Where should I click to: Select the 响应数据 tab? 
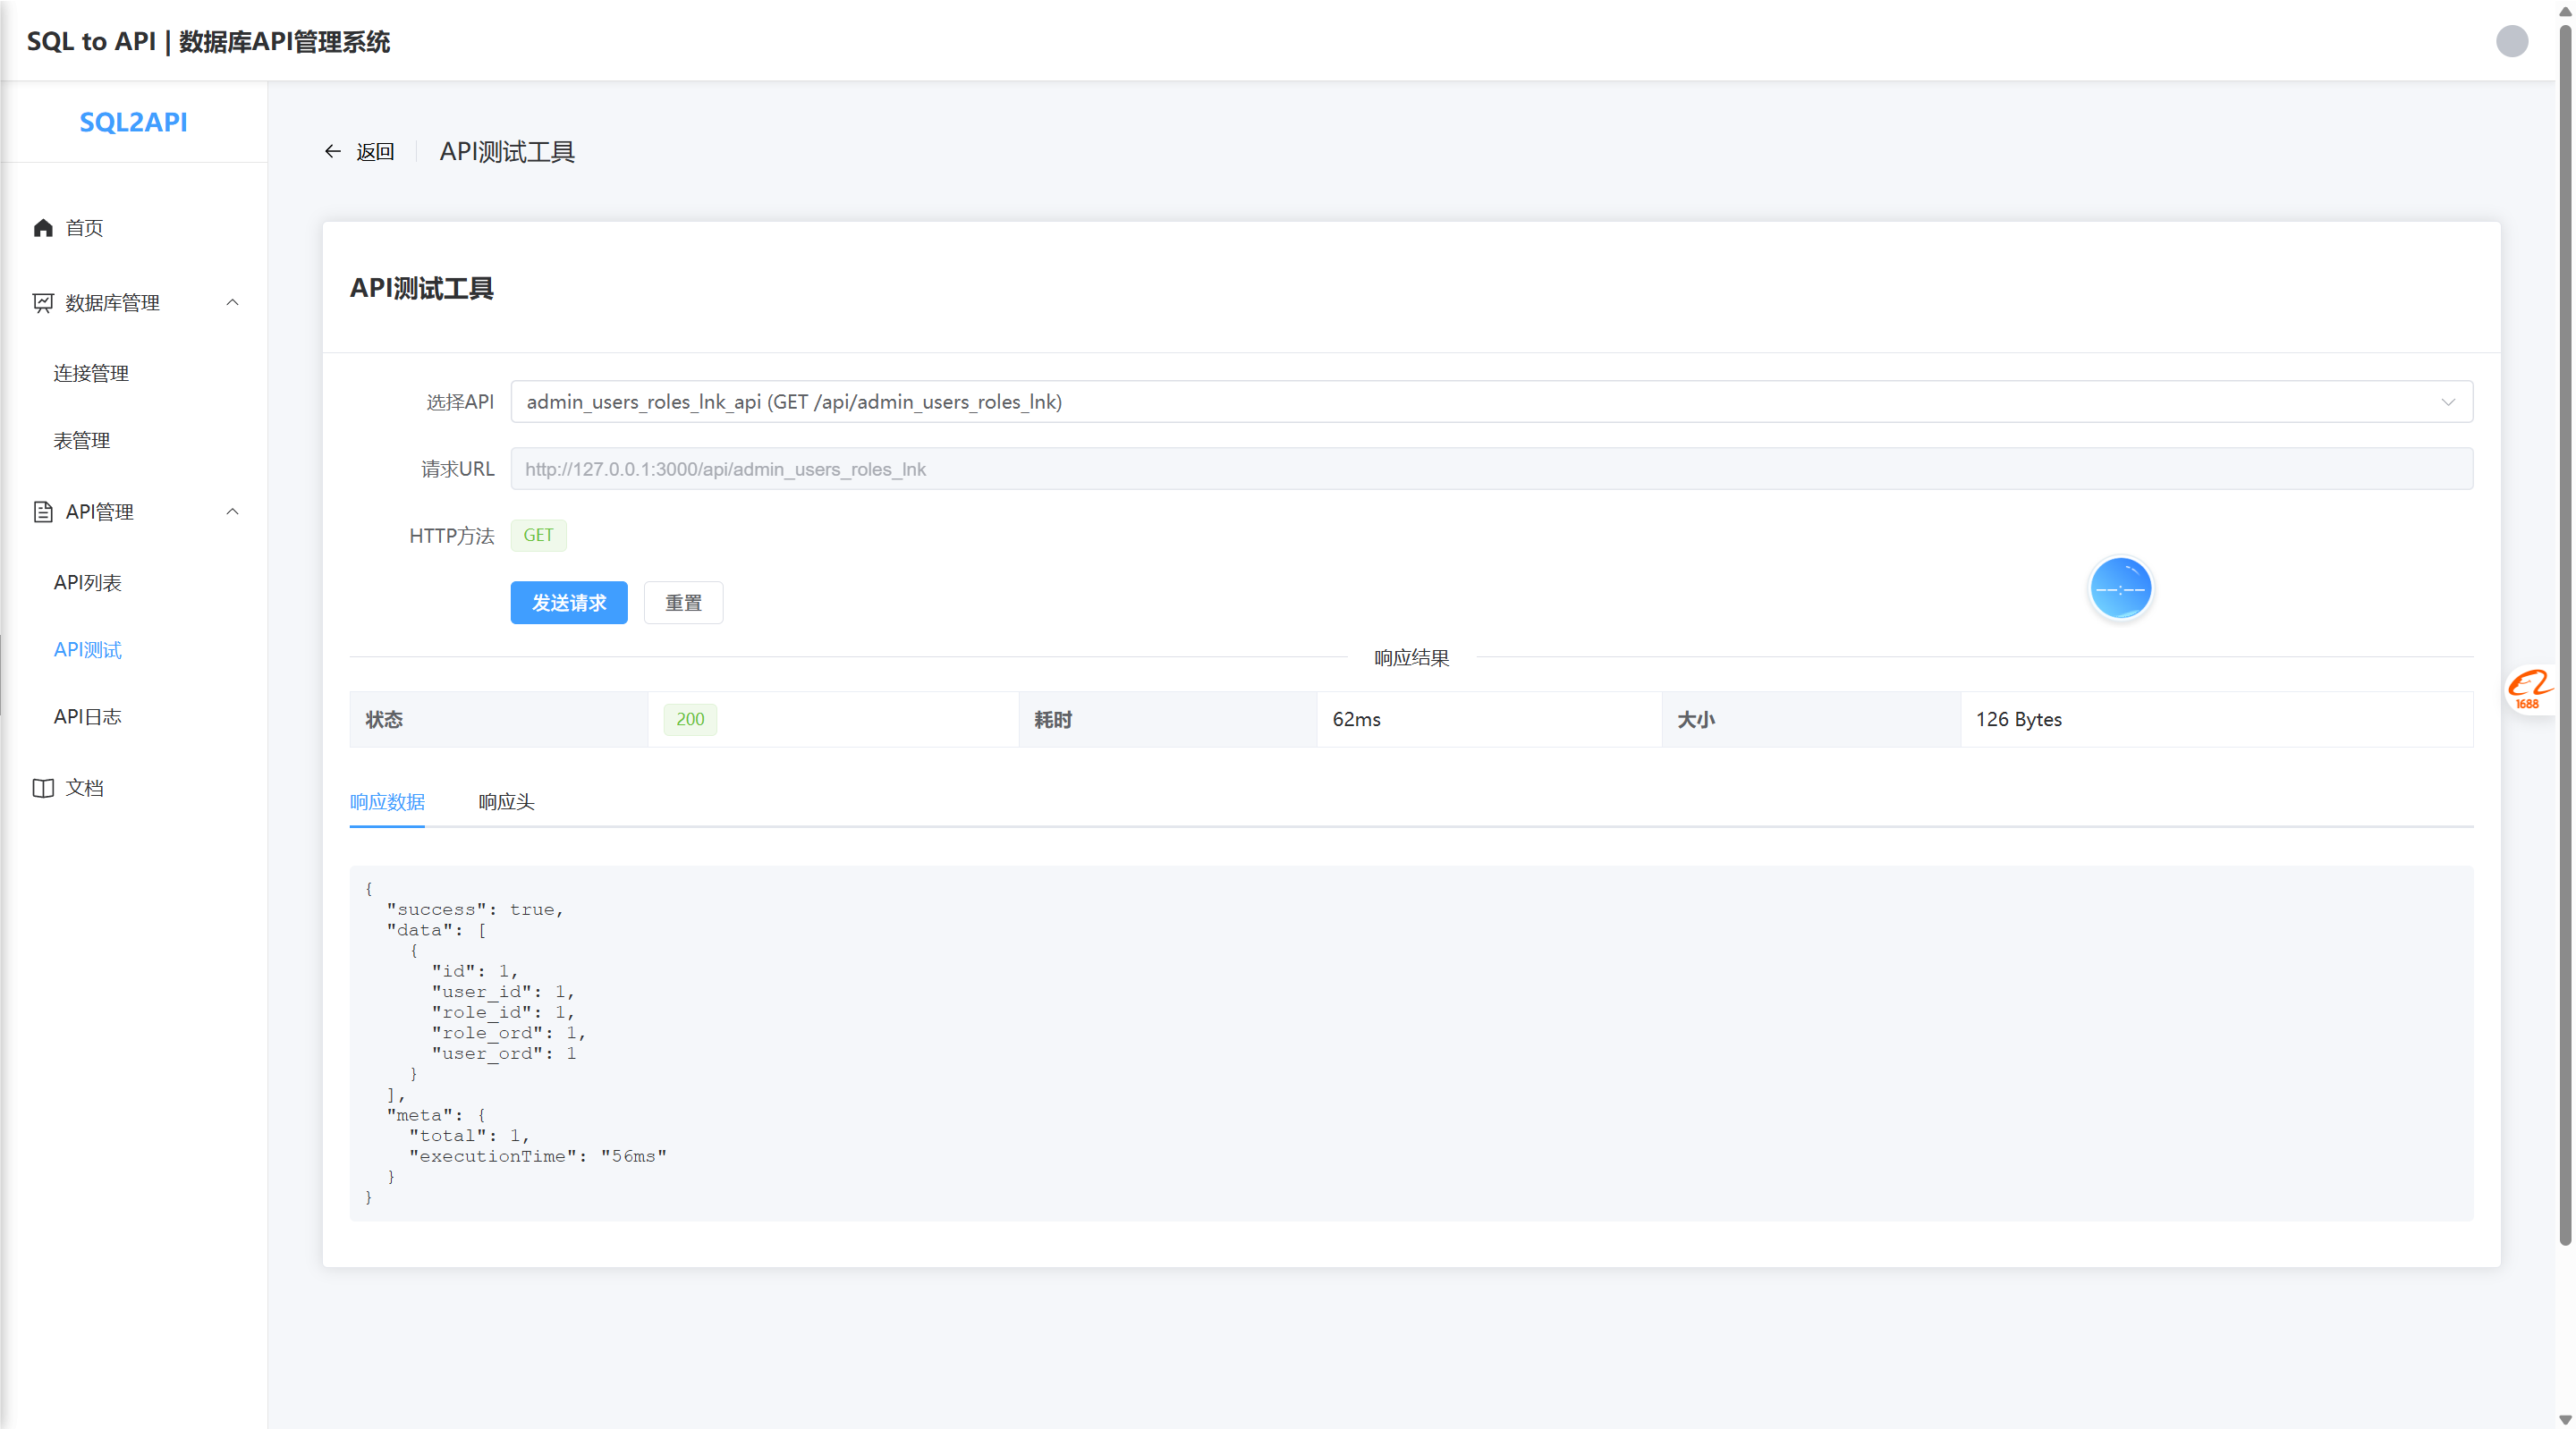tap(387, 802)
